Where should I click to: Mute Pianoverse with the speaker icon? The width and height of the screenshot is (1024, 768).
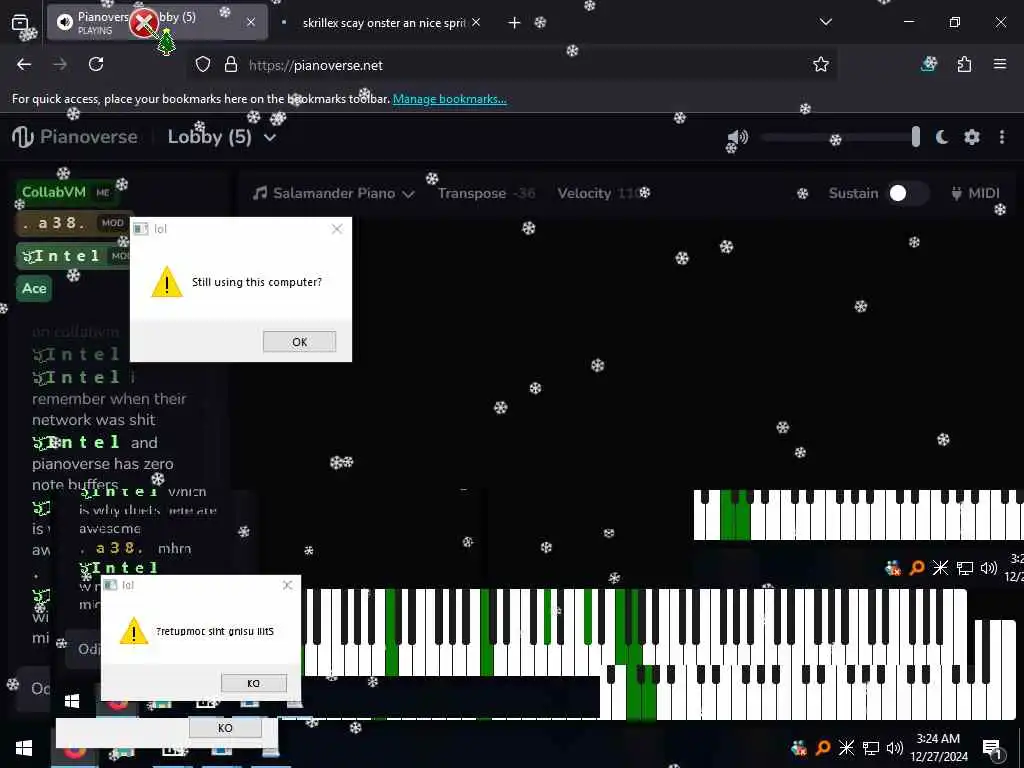point(738,137)
